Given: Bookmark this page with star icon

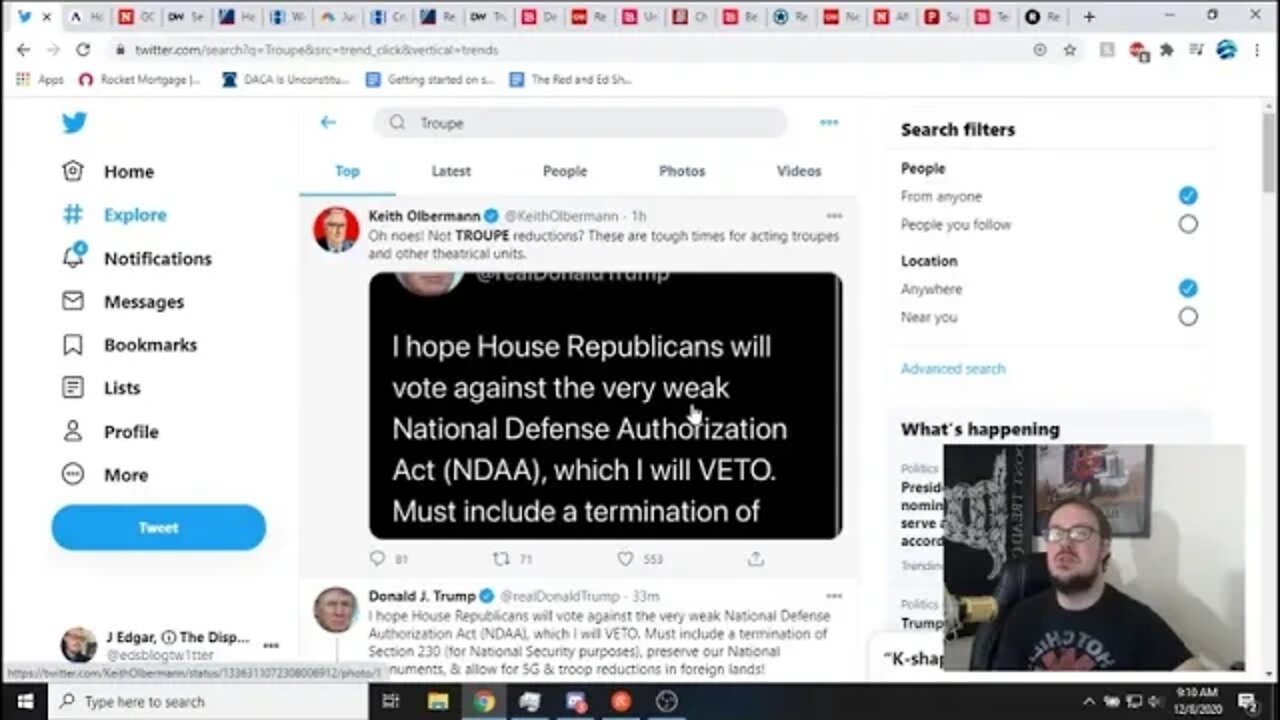Looking at the screenshot, I should 1069,49.
